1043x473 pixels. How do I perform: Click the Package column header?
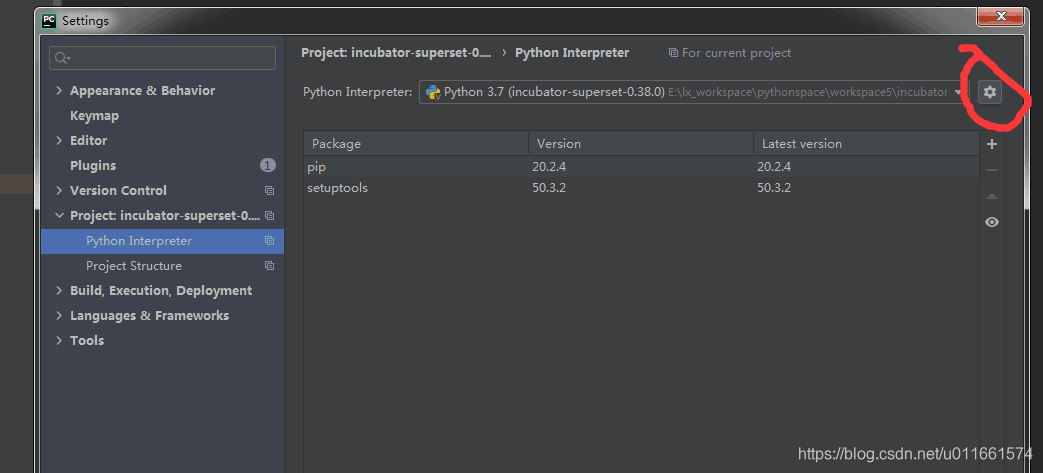tap(416, 144)
